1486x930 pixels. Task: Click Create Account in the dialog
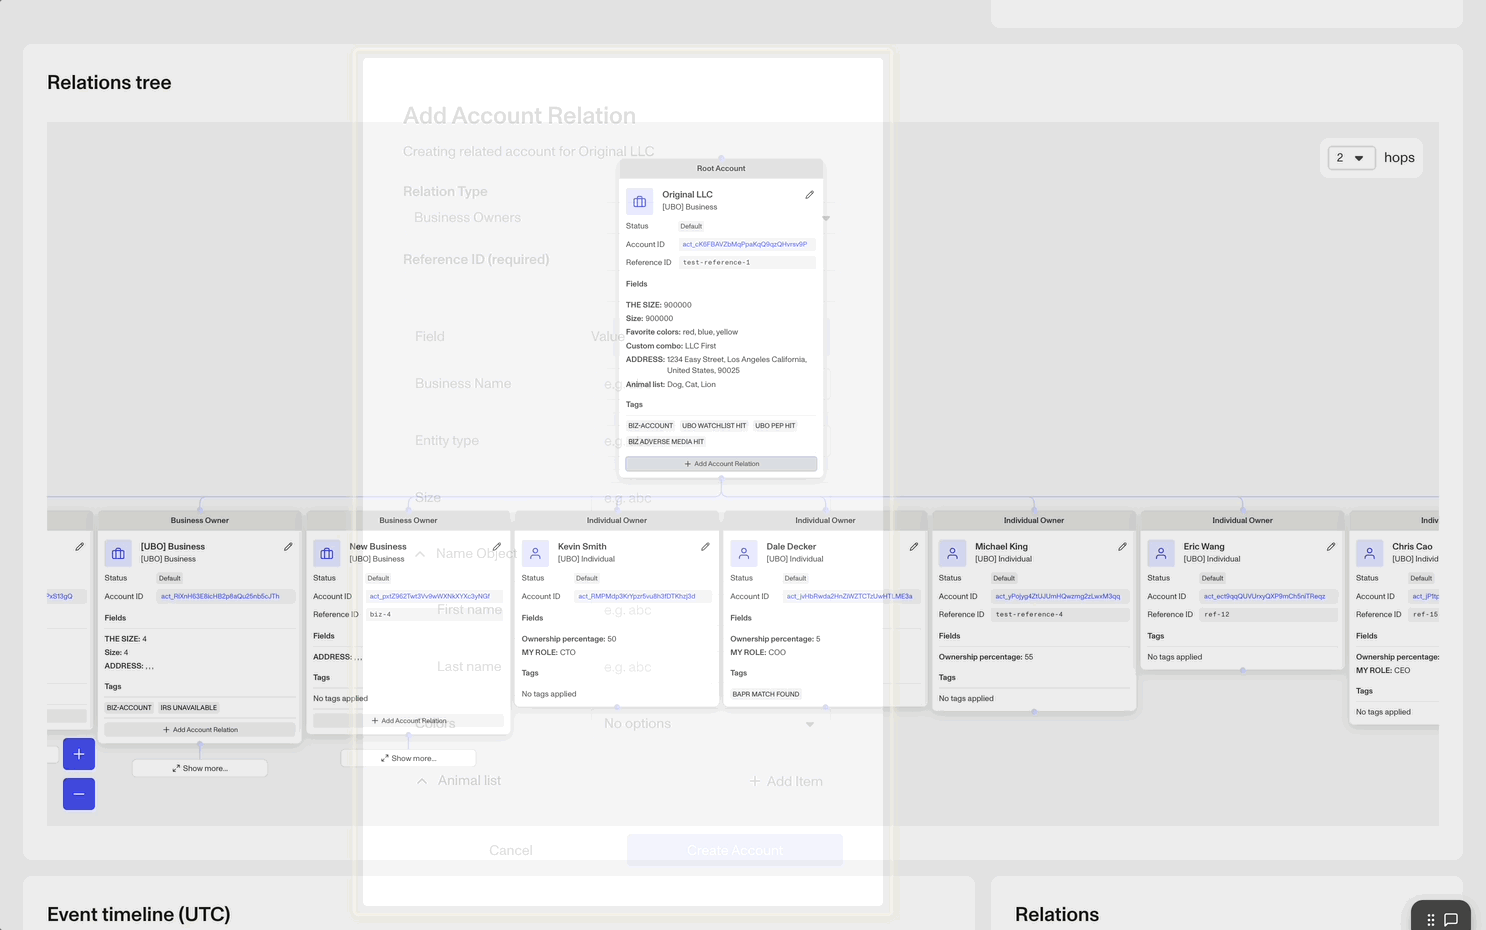735,851
